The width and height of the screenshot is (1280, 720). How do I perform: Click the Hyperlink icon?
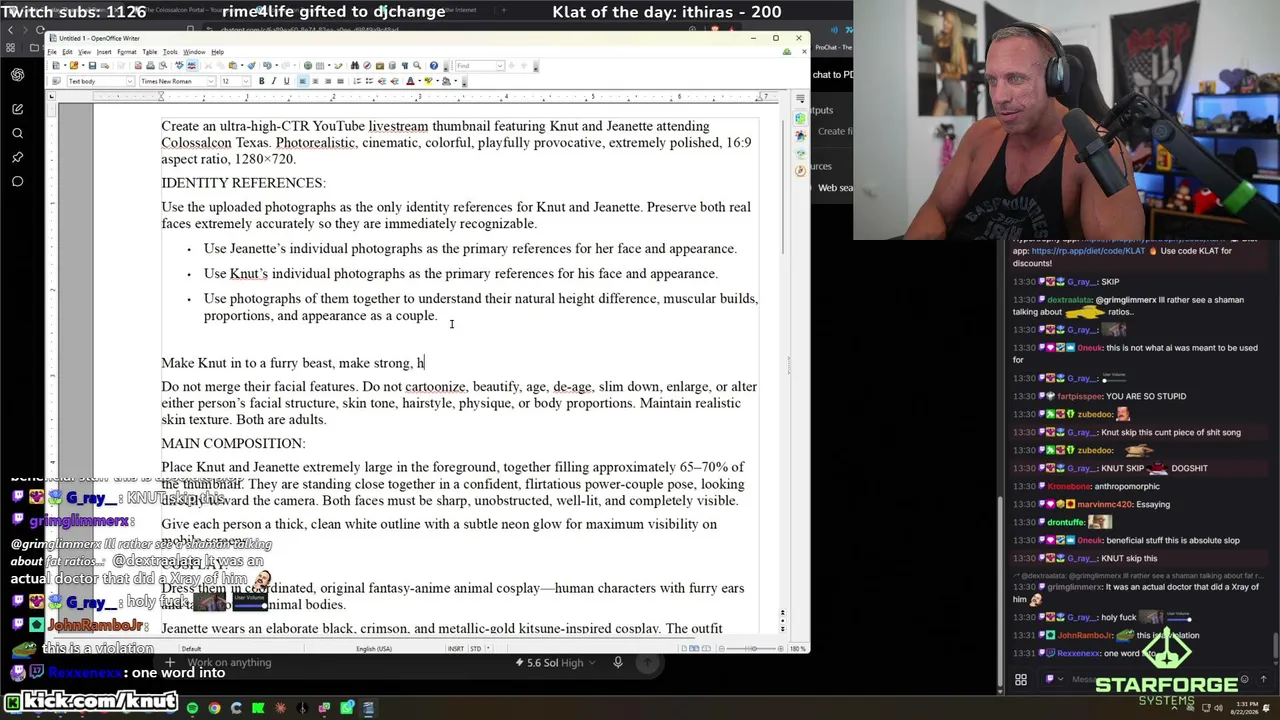click(308, 66)
